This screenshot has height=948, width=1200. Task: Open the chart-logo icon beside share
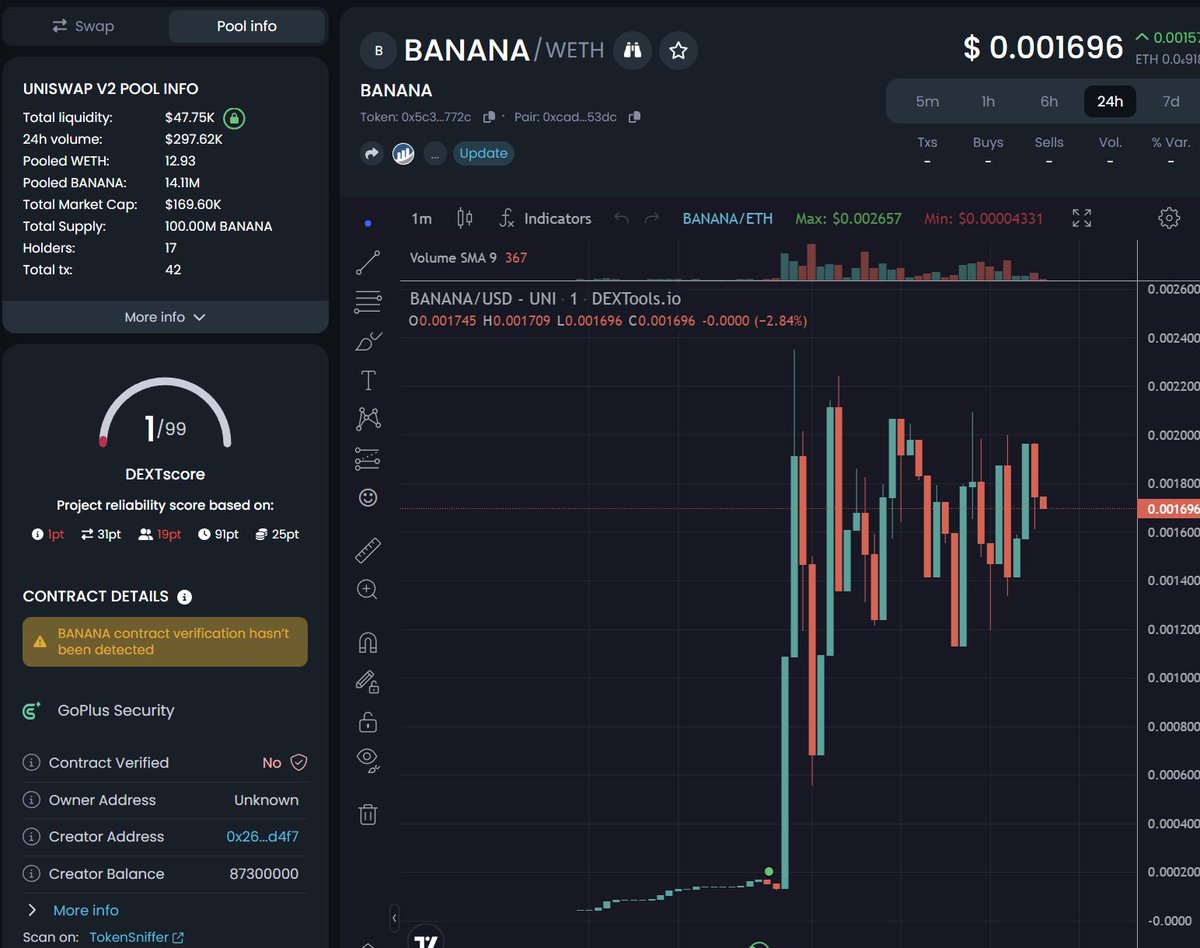403,154
